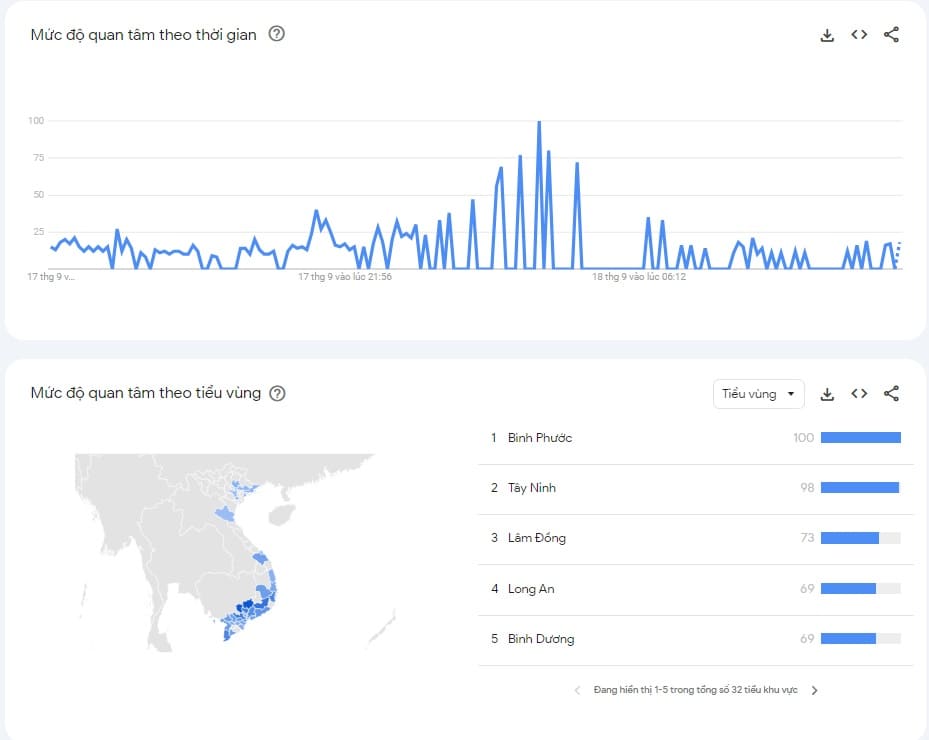This screenshot has width=929, height=740.
Task: Open embed code for subregion card
Action: (x=859, y=394)
